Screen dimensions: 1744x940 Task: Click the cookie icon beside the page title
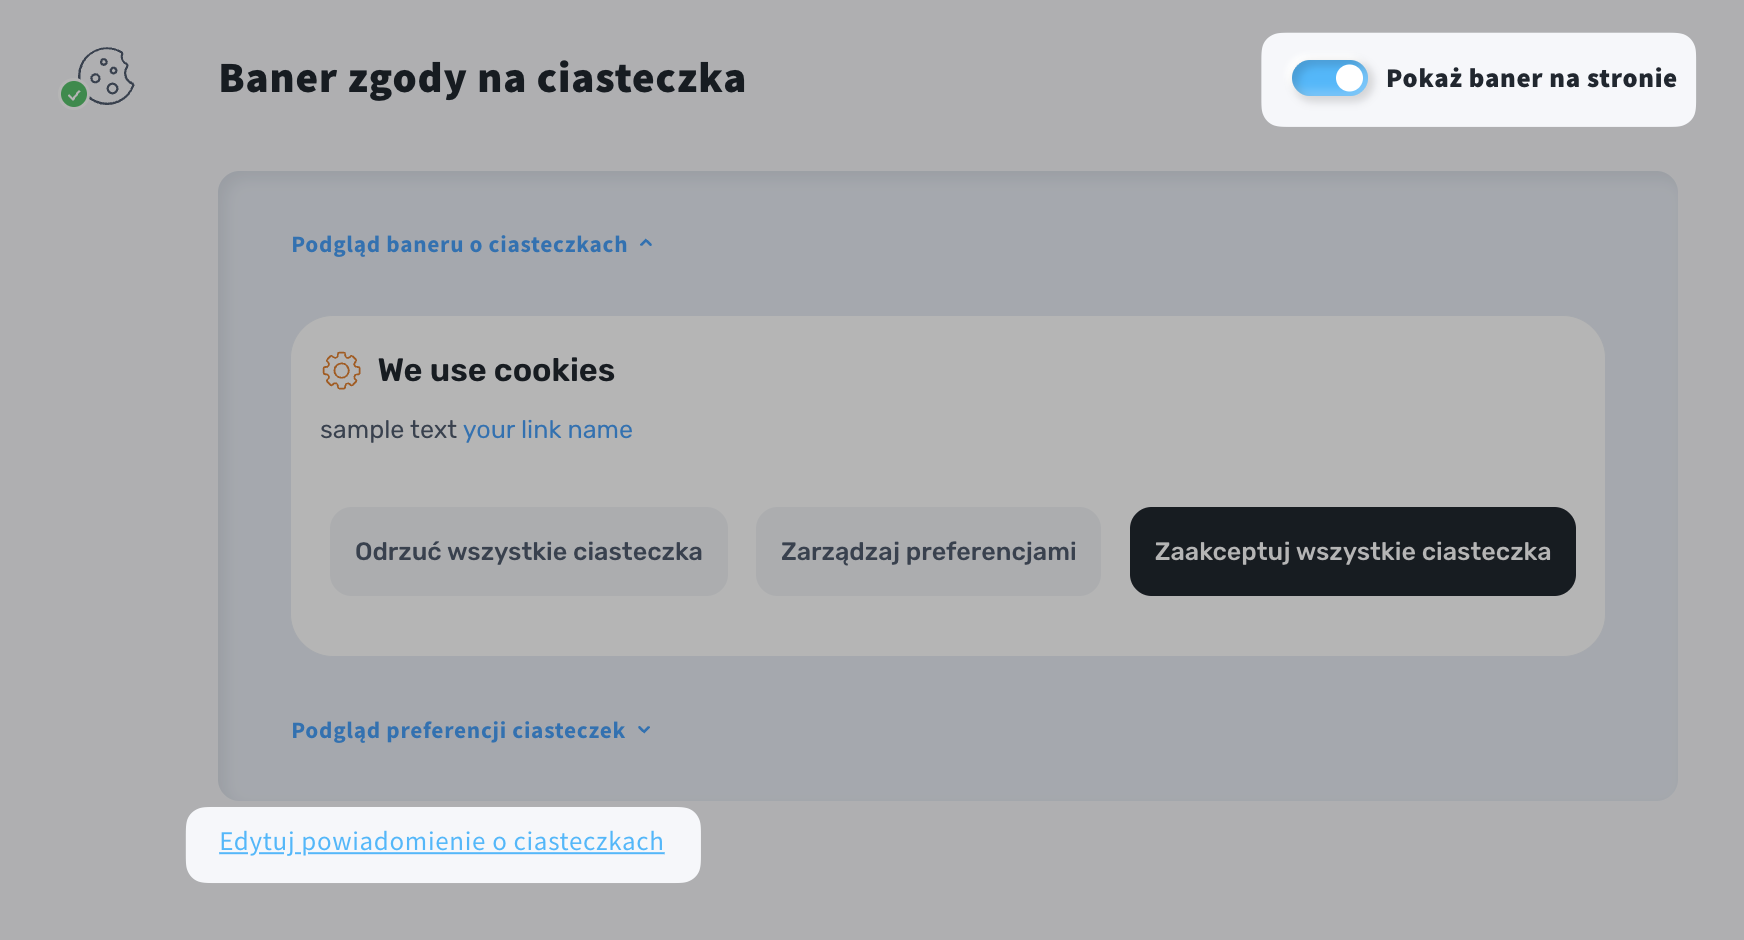coord(107,75)
